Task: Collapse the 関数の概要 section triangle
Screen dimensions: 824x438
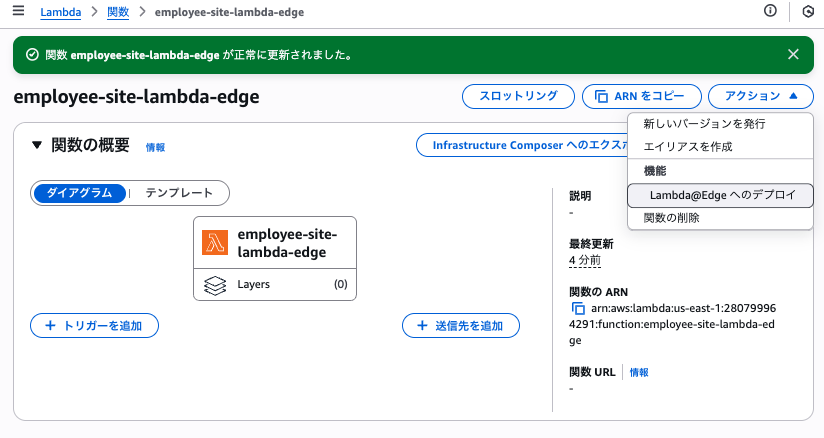Action: tap(36, 145)
